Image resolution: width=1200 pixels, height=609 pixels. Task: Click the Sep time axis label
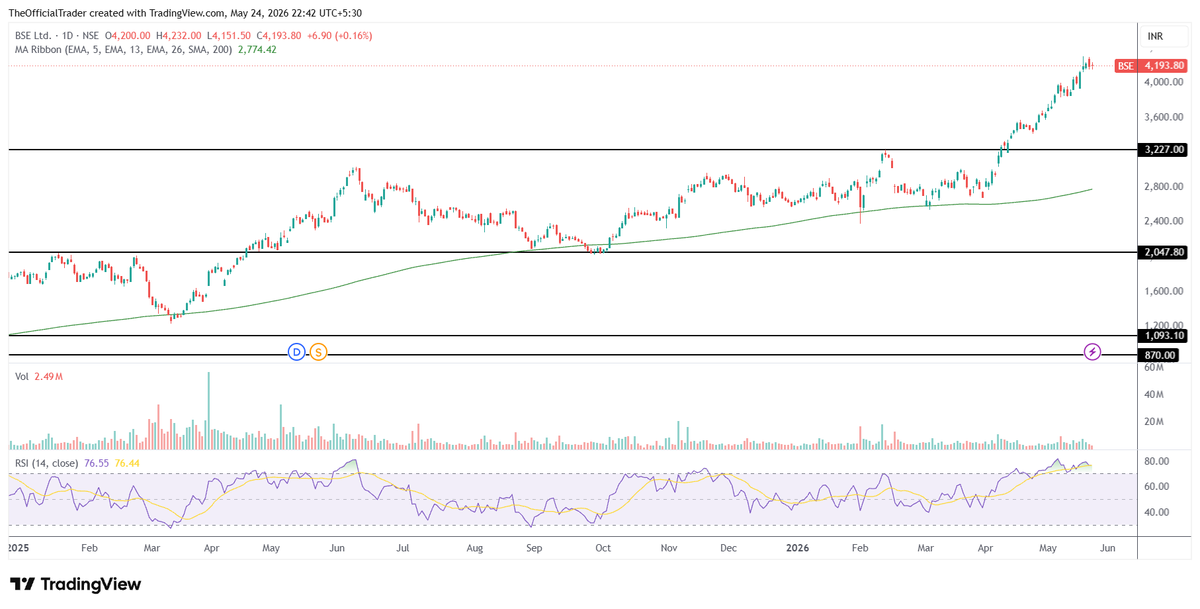(534, 548)
